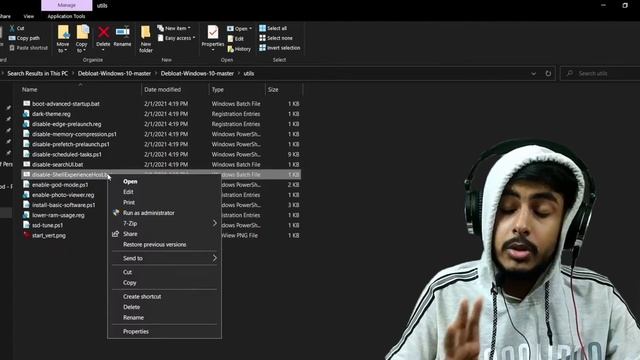The height and width of the screenshot is (360, 640).
Task: Click Select all in ribbon
Action: click(273, 28)
